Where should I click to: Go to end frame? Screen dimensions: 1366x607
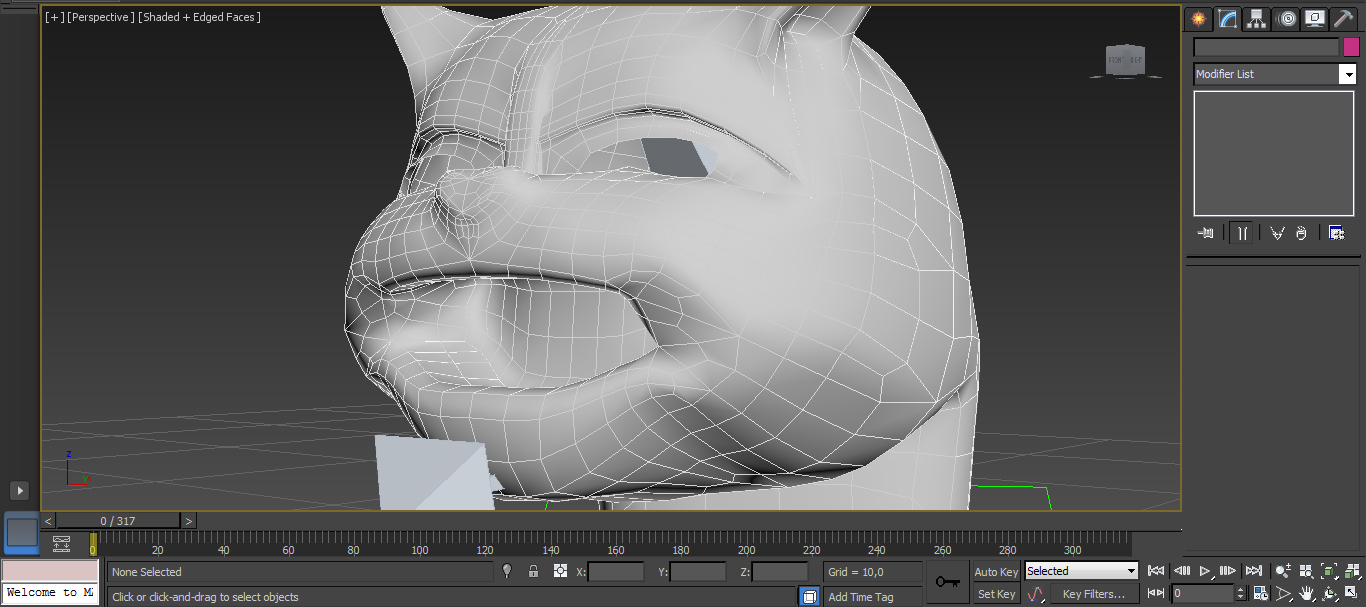coord(1254,571)
